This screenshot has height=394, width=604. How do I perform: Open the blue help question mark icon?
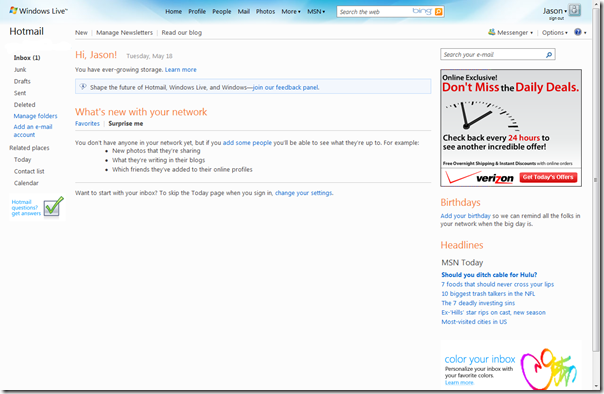pos(578,32)
